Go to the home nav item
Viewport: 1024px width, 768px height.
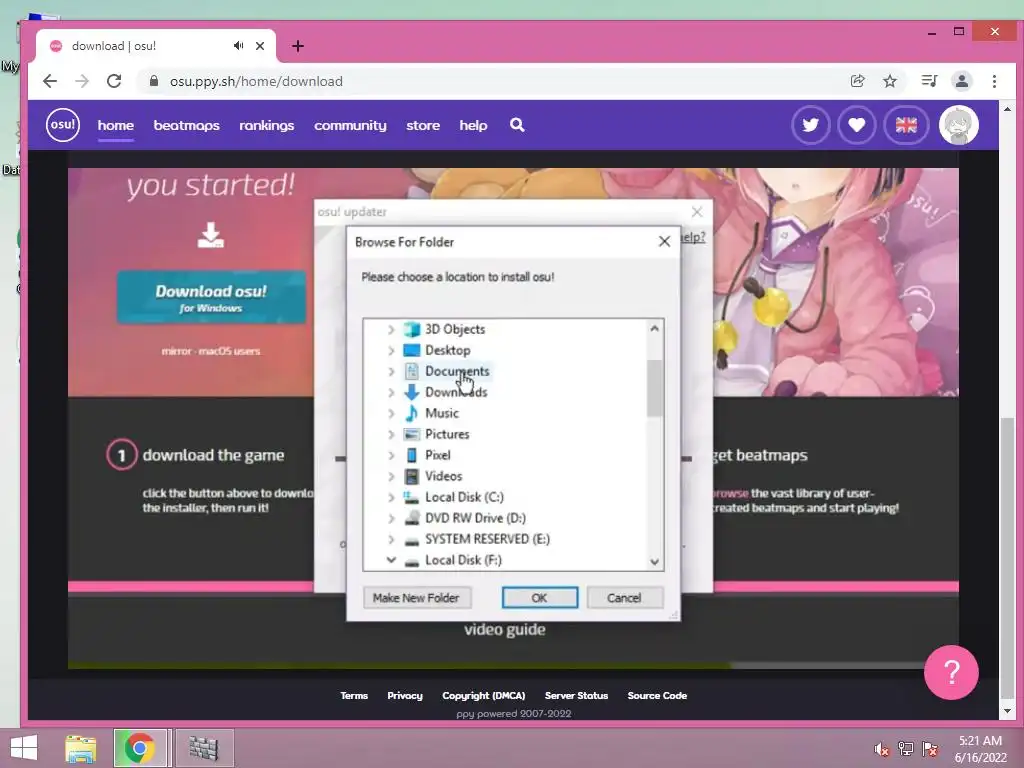click(x=116, y=125)
